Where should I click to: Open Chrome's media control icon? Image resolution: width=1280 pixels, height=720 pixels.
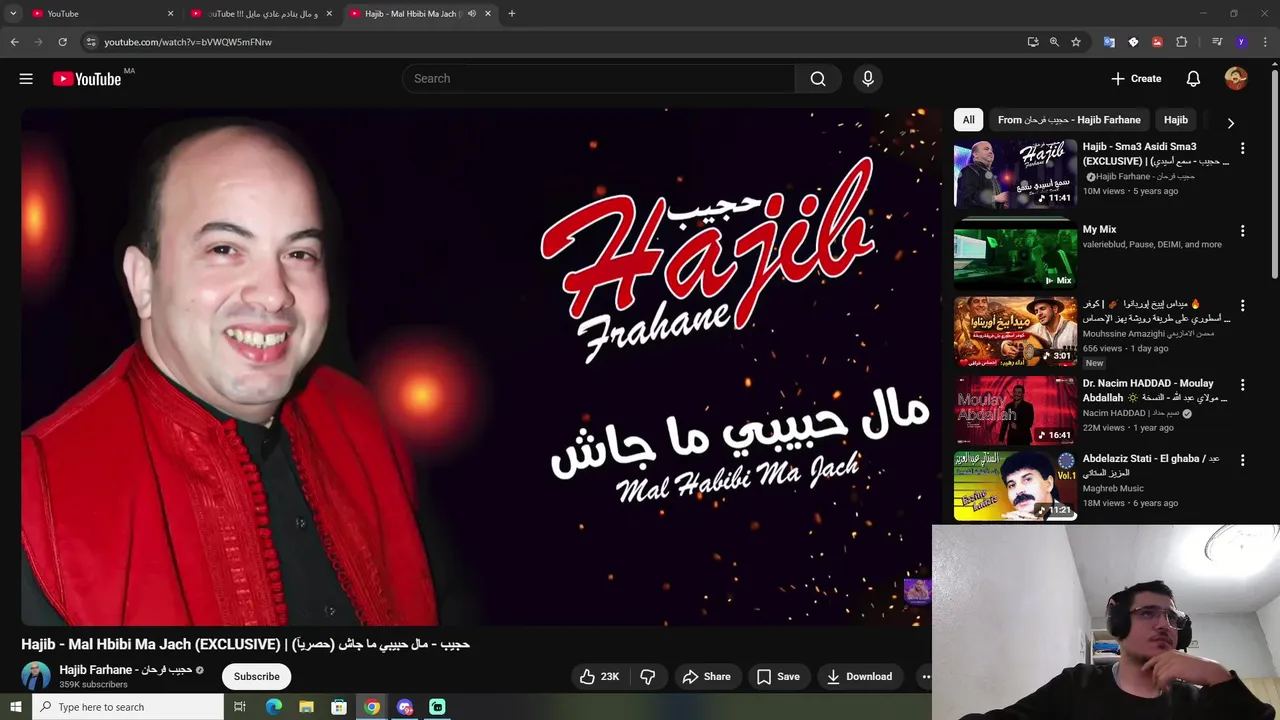1217,42
